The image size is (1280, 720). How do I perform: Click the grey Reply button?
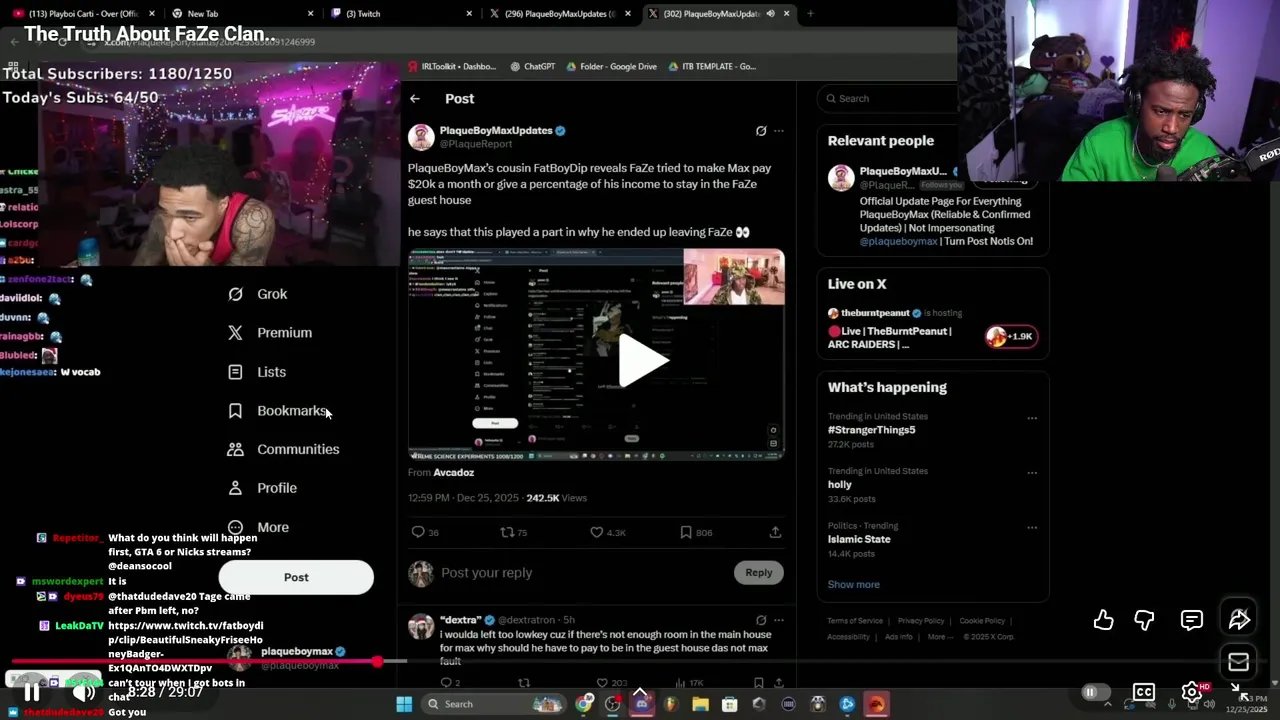(759, 573)
